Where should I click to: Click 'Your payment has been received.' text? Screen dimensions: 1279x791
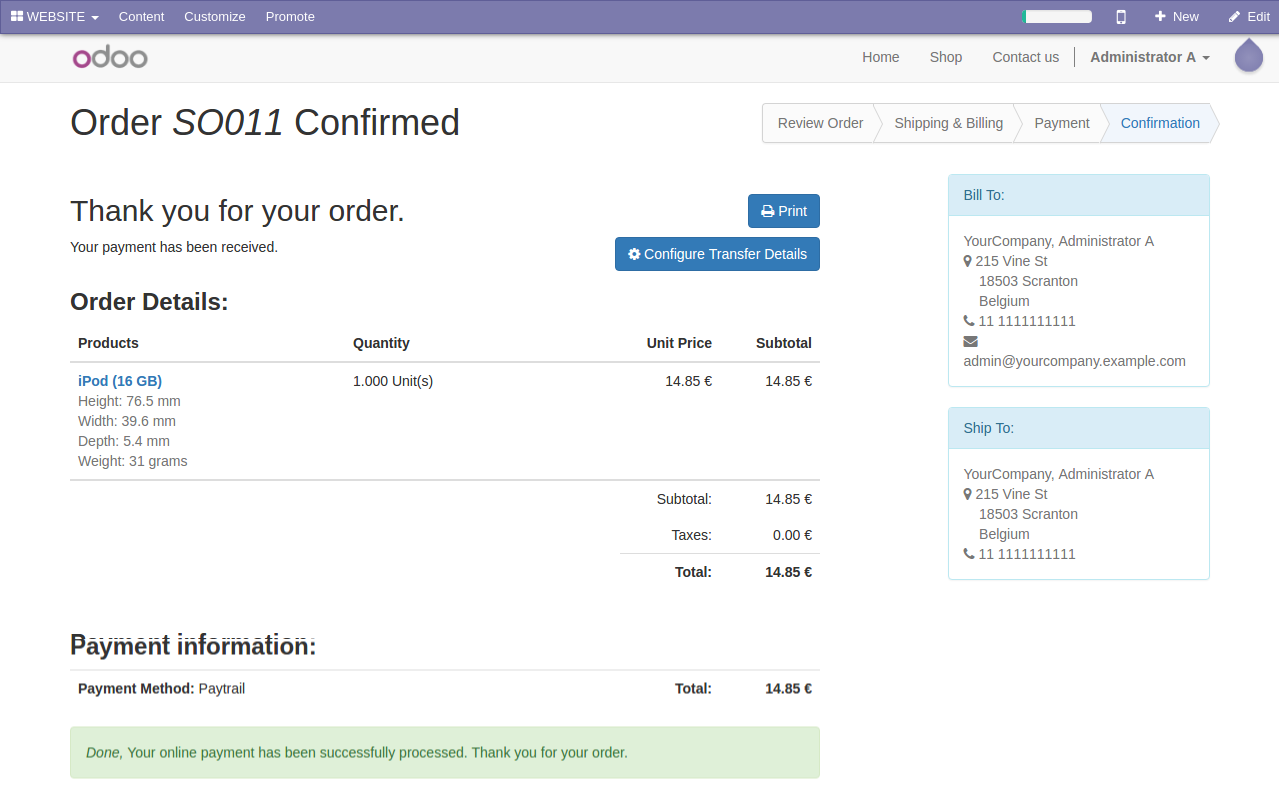point(174,247)
